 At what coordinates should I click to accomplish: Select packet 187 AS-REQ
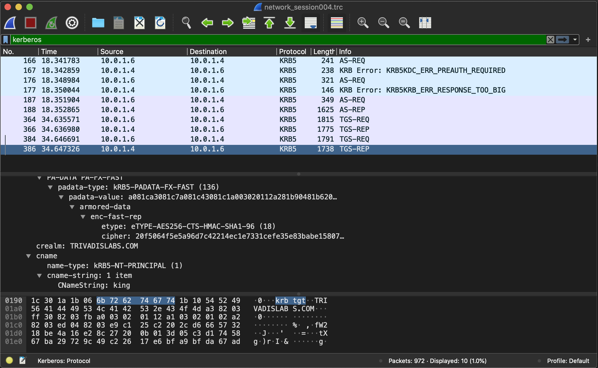pyautogui.click(x=299, y=100)
